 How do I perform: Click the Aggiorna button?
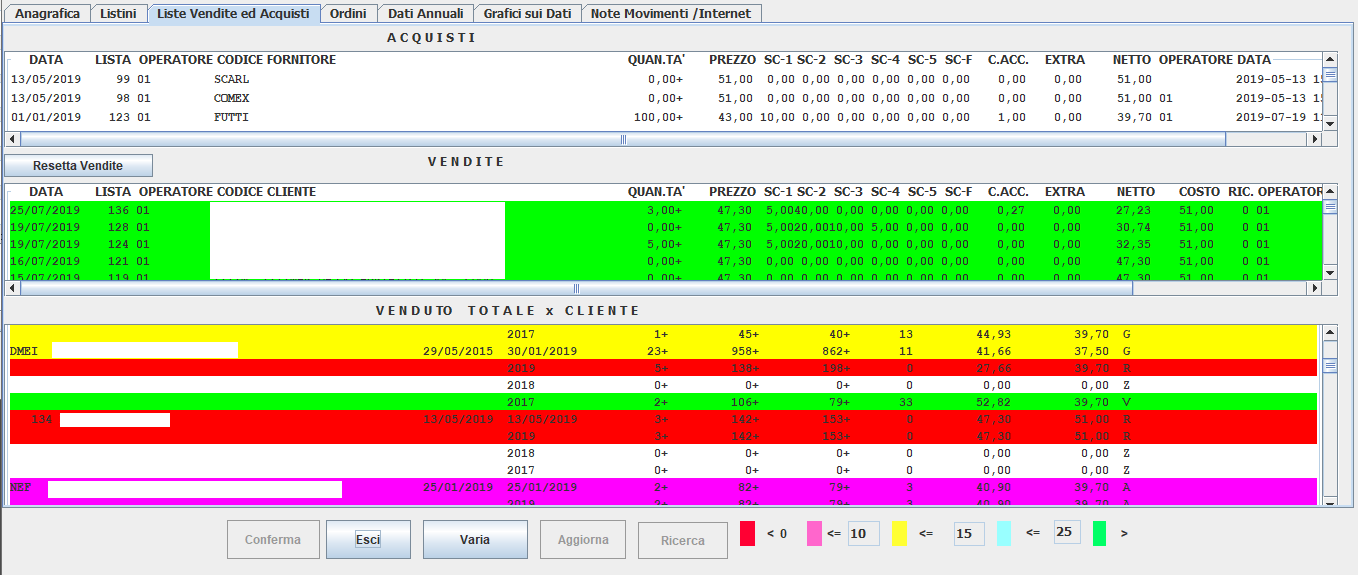[x=583, y=540]
